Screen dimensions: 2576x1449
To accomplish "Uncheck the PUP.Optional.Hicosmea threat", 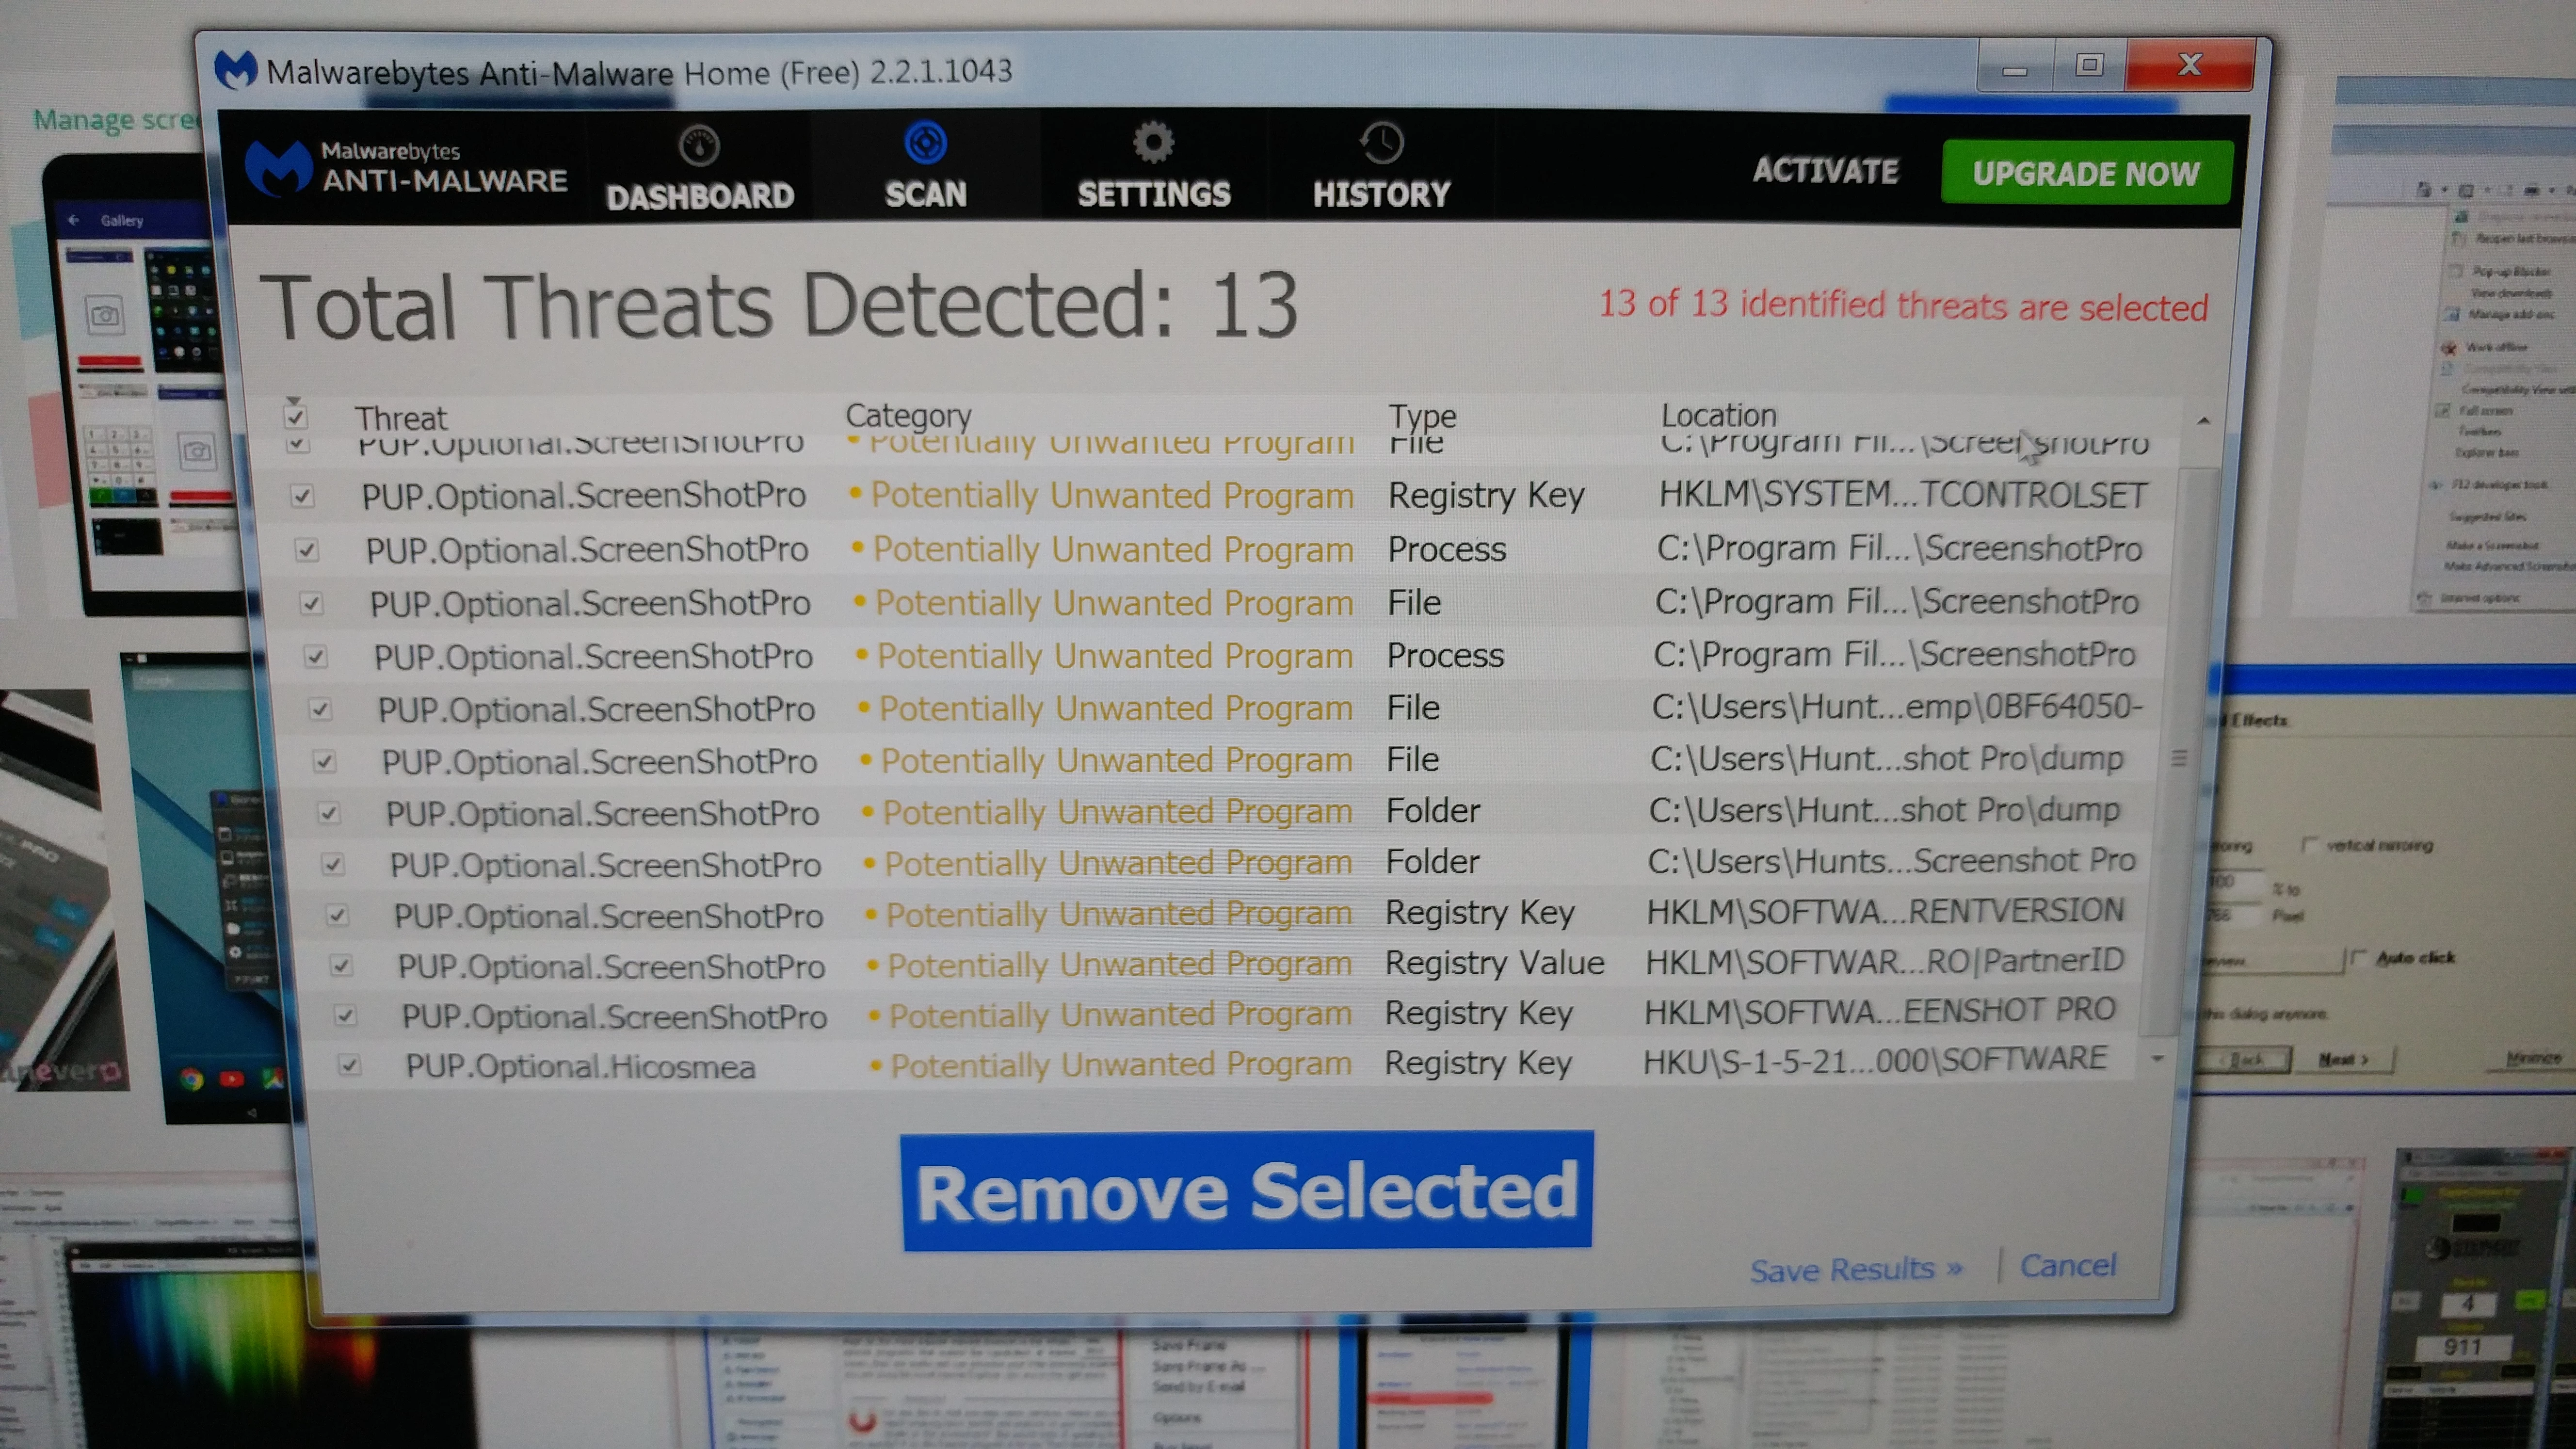I will pos(349,1064).
